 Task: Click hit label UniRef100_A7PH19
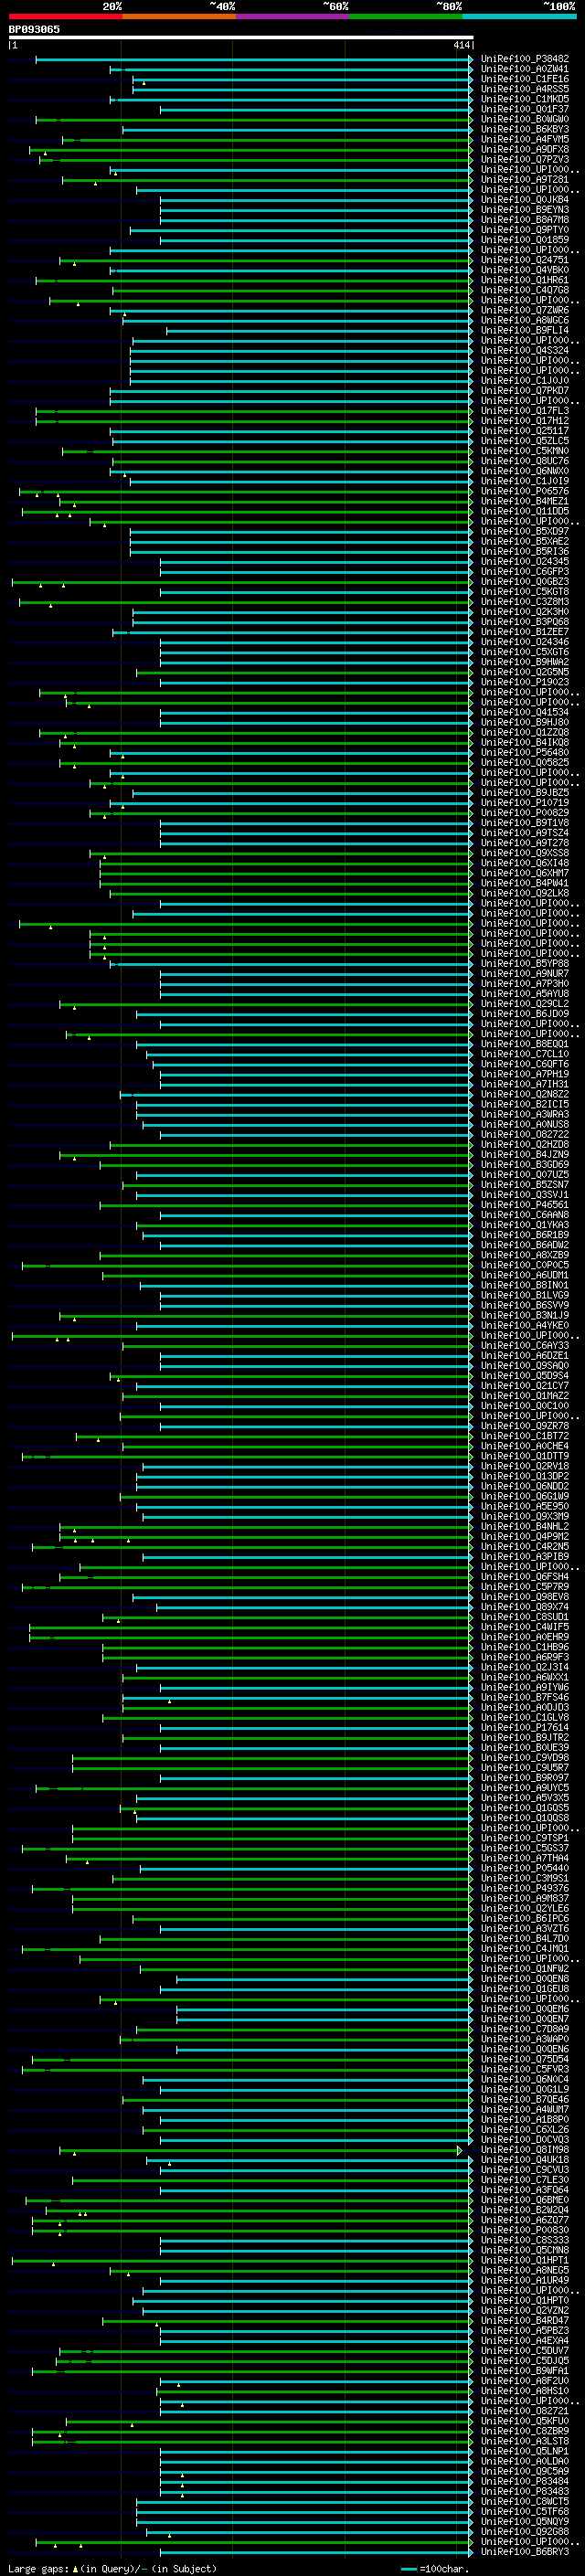[x=525, y=1074]
